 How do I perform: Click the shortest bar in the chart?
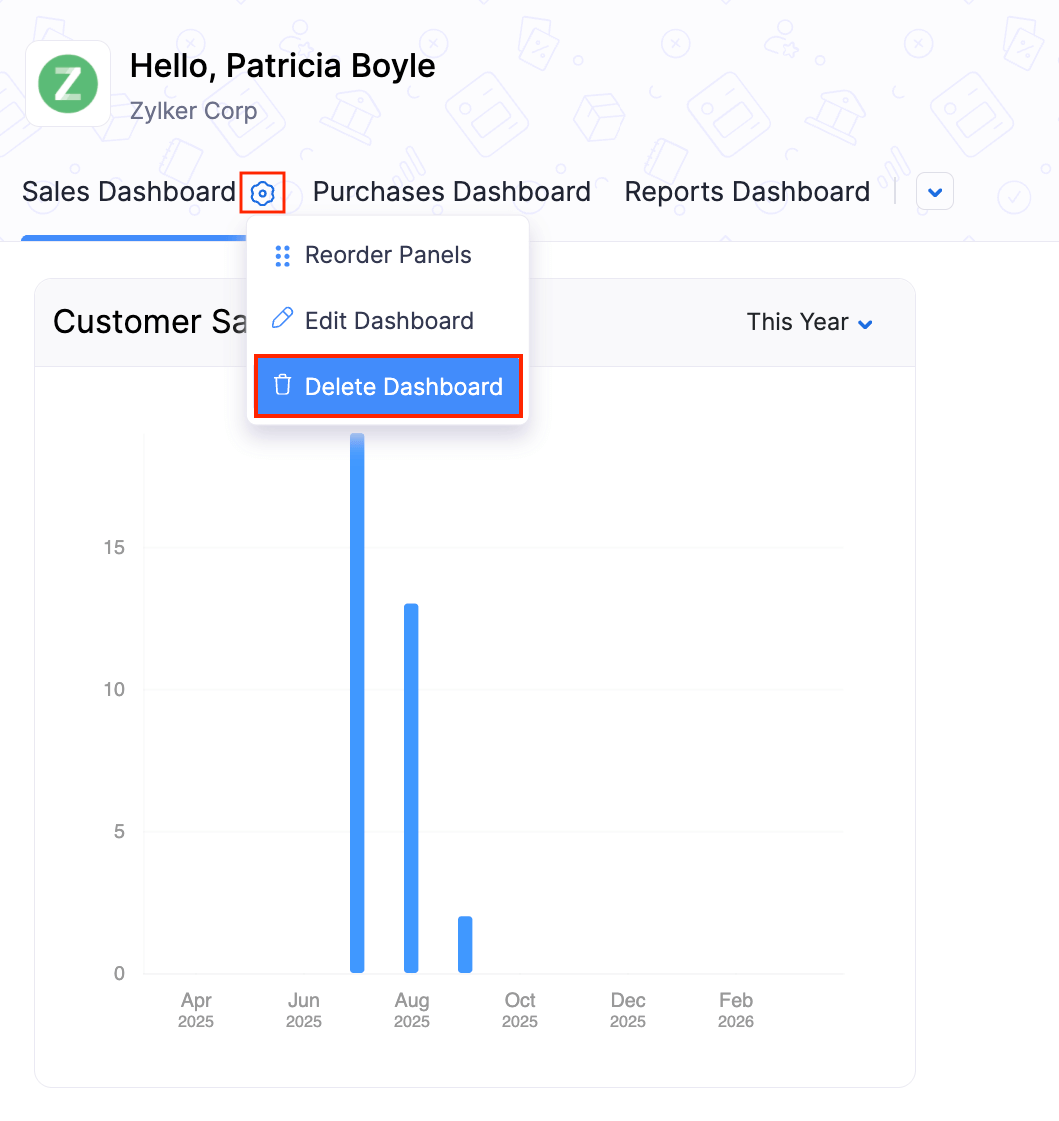465,944
